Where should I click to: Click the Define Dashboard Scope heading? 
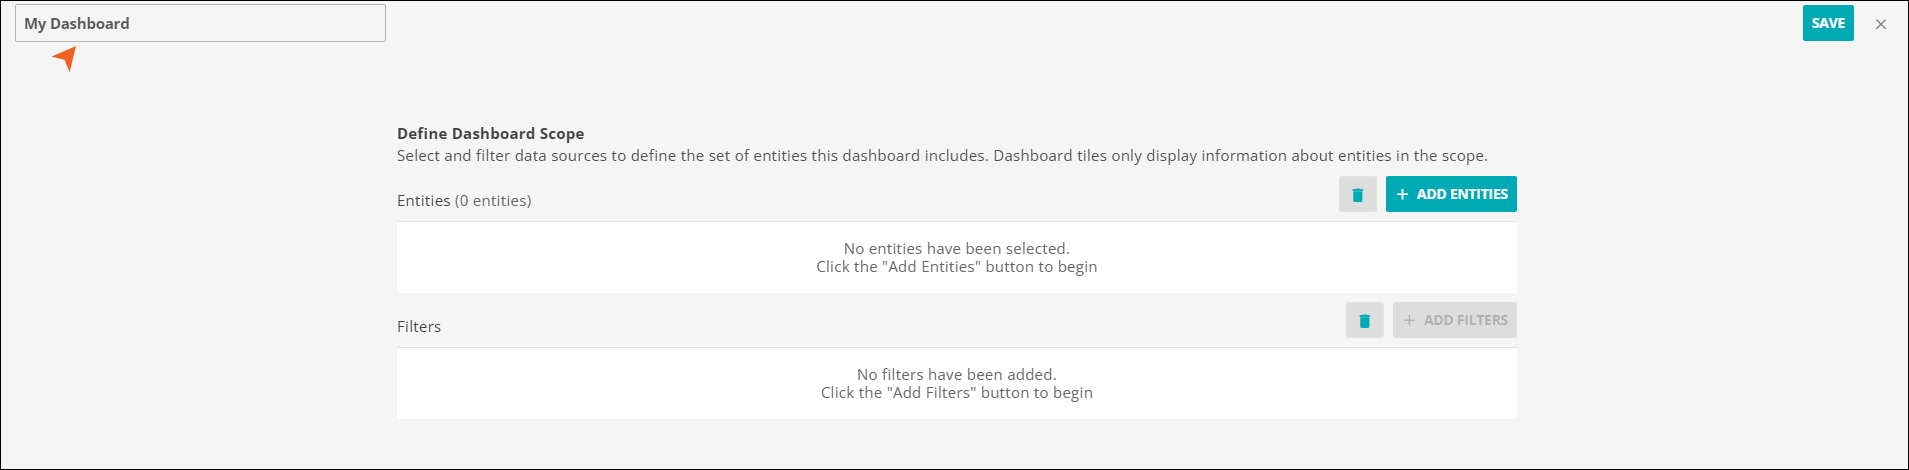pos(490,133)
